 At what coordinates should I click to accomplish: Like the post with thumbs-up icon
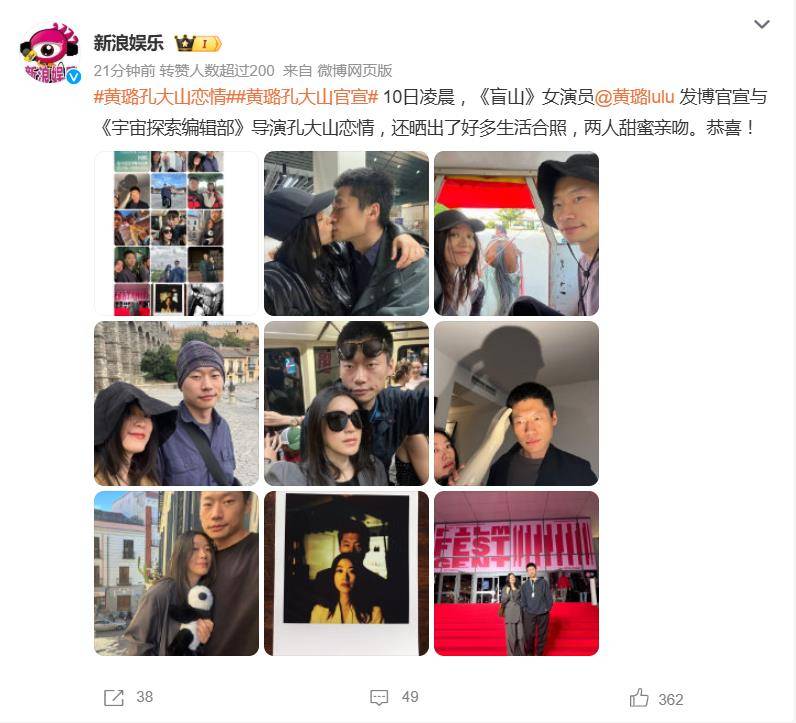tap(639, 698)
